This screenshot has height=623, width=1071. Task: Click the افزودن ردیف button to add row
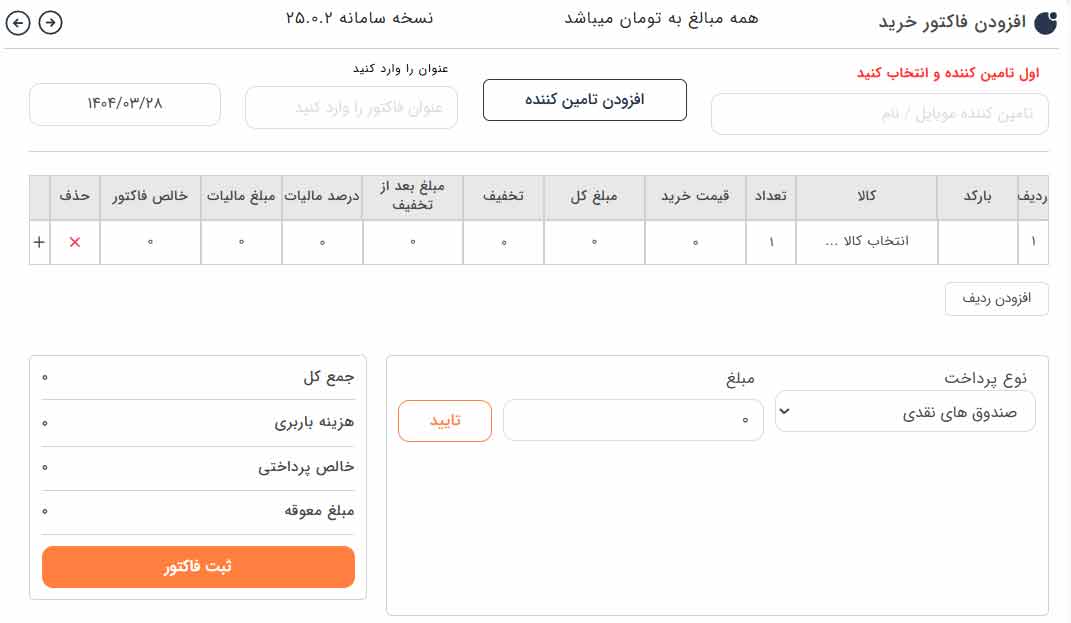pyautogui.click(x=997, y=299)
